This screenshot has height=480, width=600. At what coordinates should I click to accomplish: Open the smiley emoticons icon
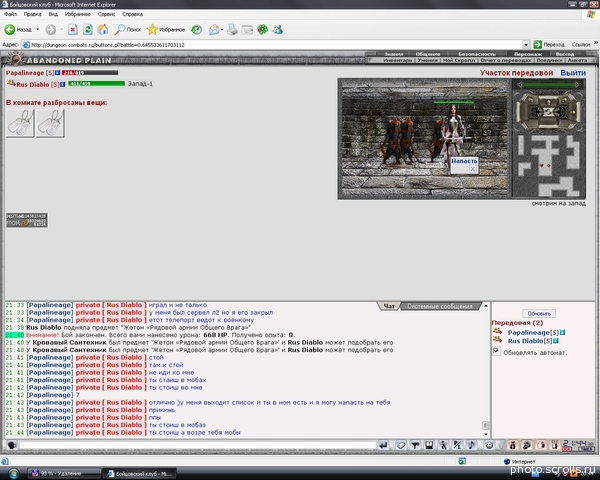(489, 445)
